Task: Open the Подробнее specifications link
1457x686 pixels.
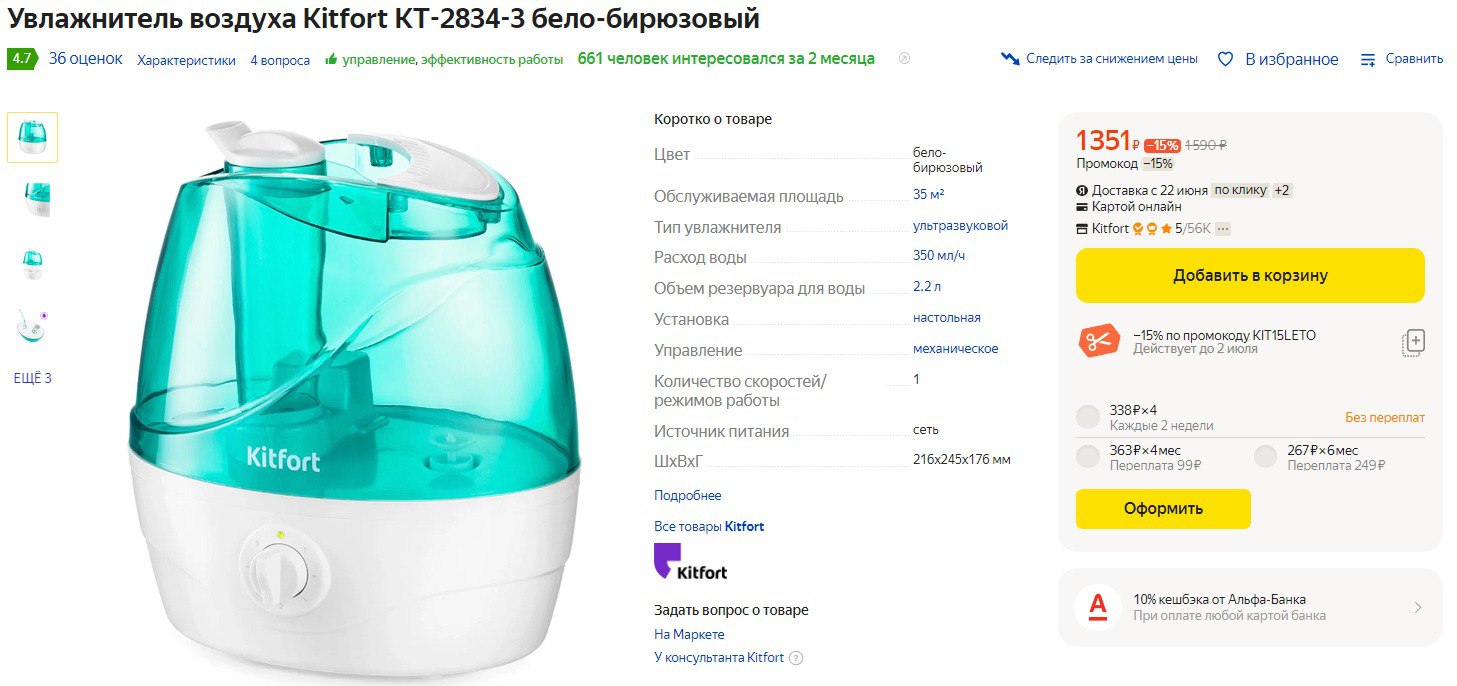Action: [x=687, y=495]
